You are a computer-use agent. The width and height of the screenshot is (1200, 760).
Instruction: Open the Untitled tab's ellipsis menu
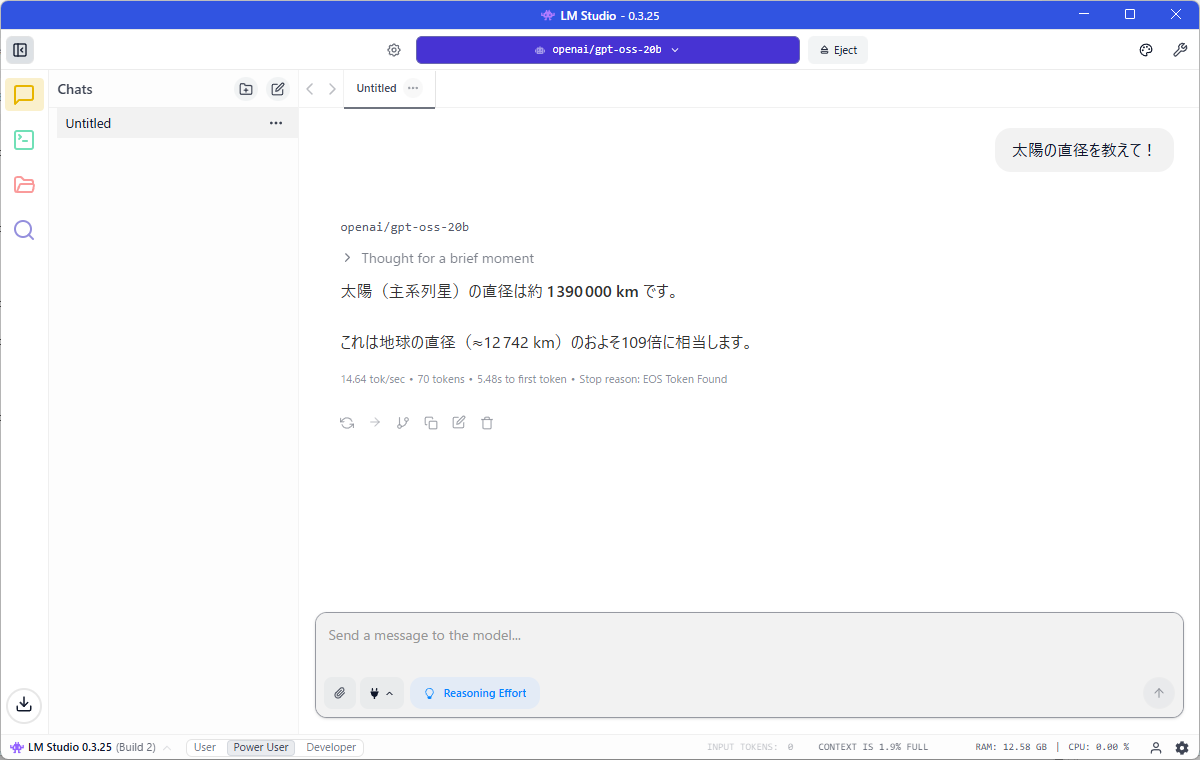[x=413, y=88]
